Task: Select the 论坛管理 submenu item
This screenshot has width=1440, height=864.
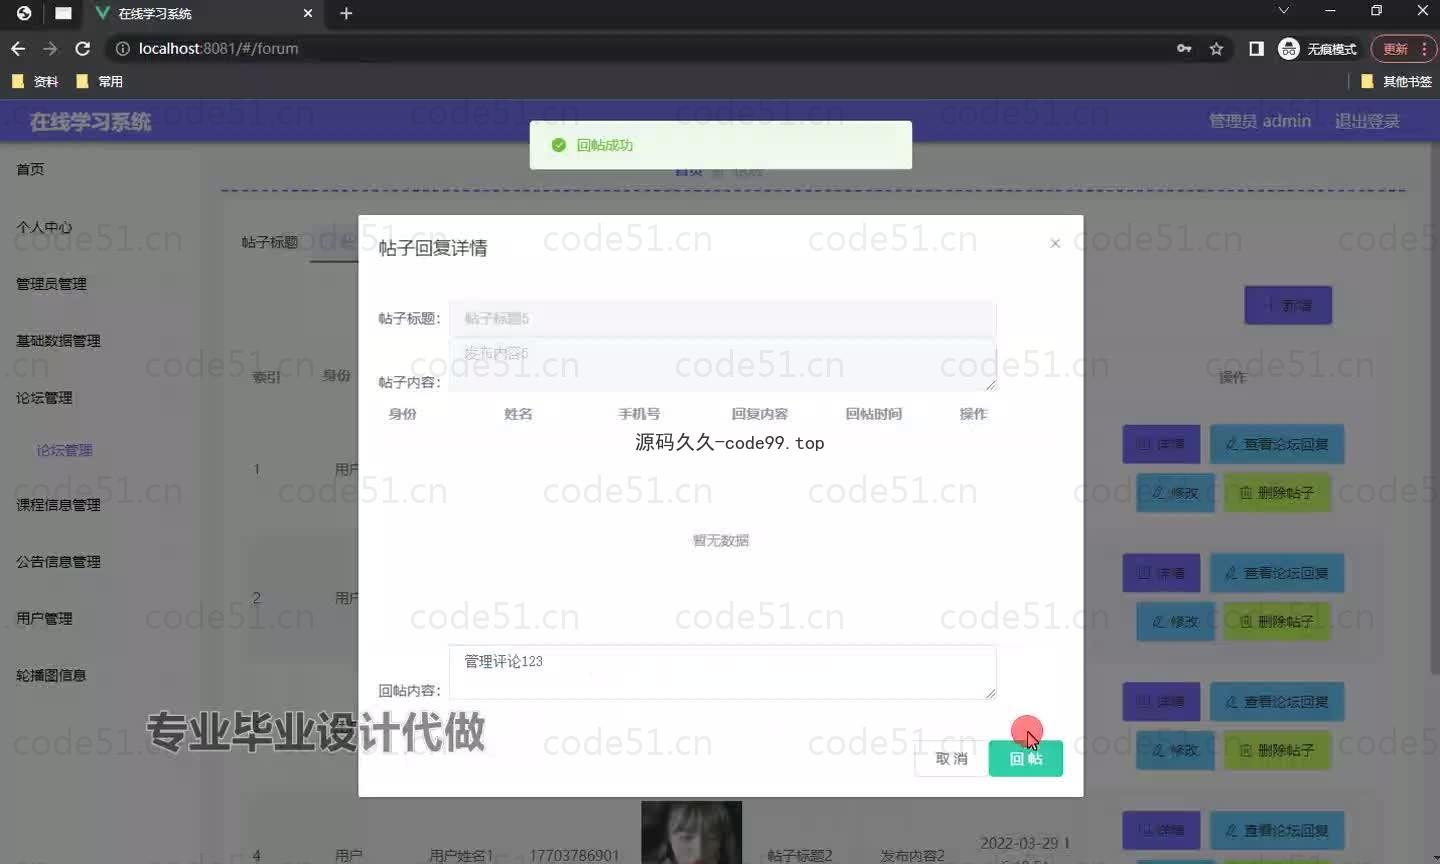Action: click(64, 450)
